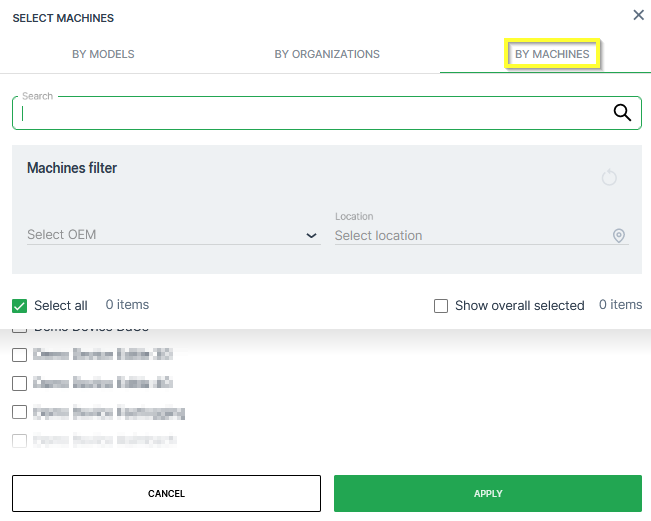Switch to the By Models tab

pyautogui.click(x=103, y=54)
